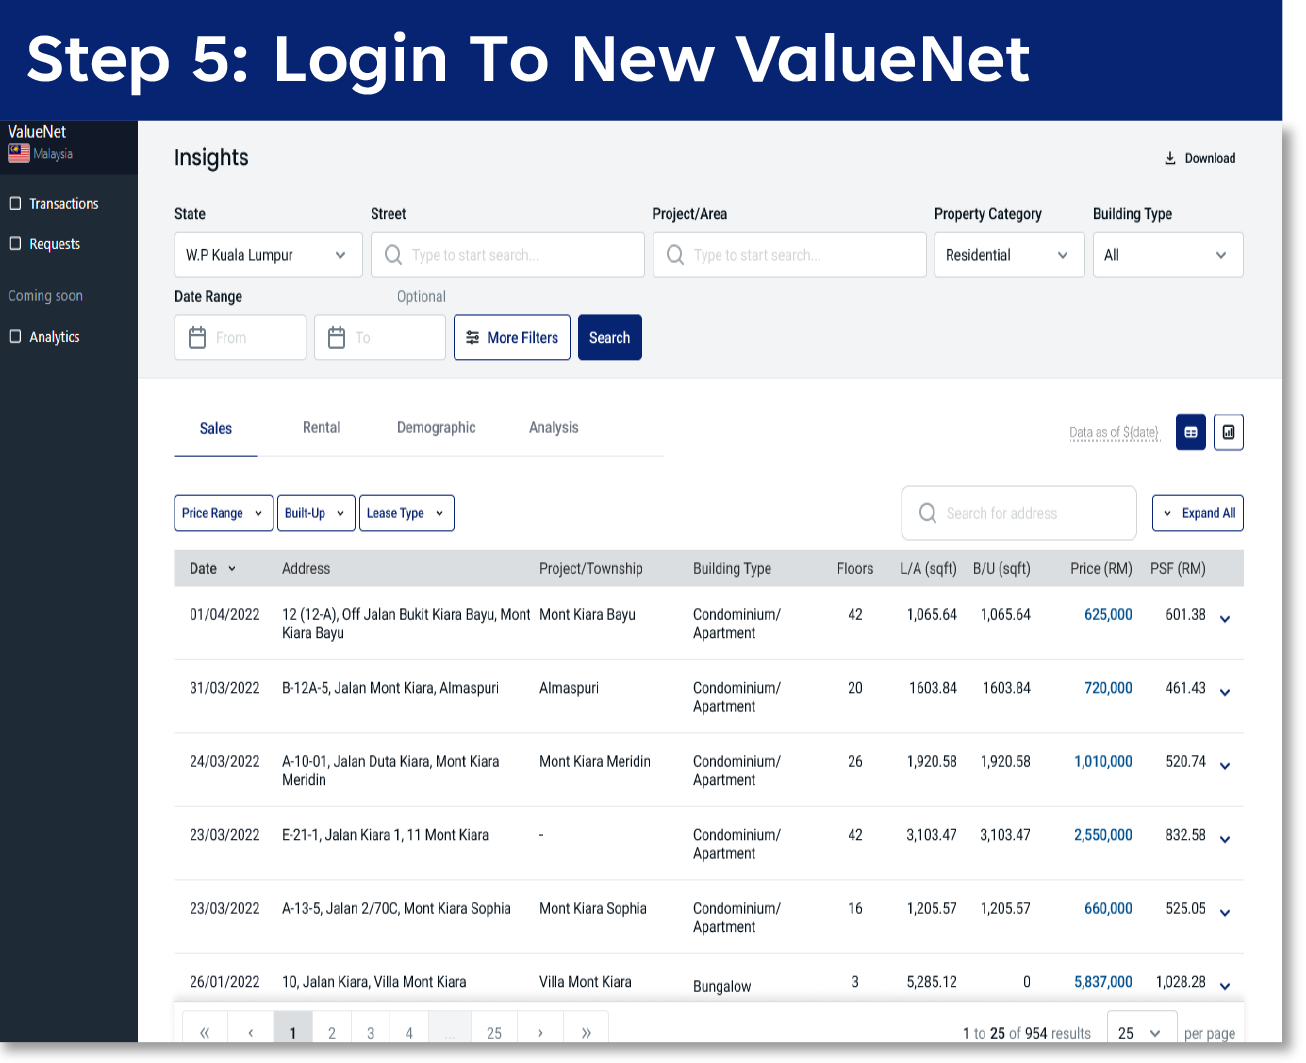The image size is (1306, 1063).
Task: Switch results to chart view
Action: click(x=1229, y=432)
